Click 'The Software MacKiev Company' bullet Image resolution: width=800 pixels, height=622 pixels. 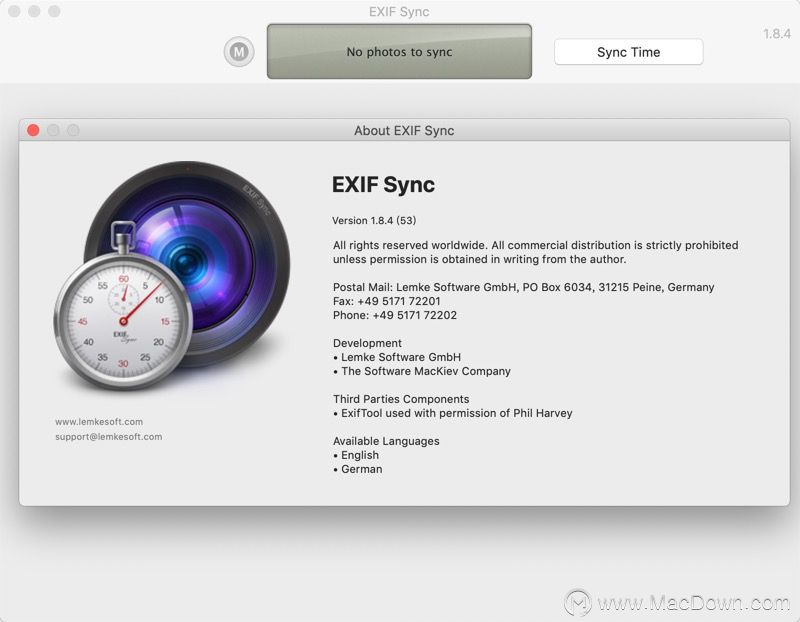click(x=422, y=371)
